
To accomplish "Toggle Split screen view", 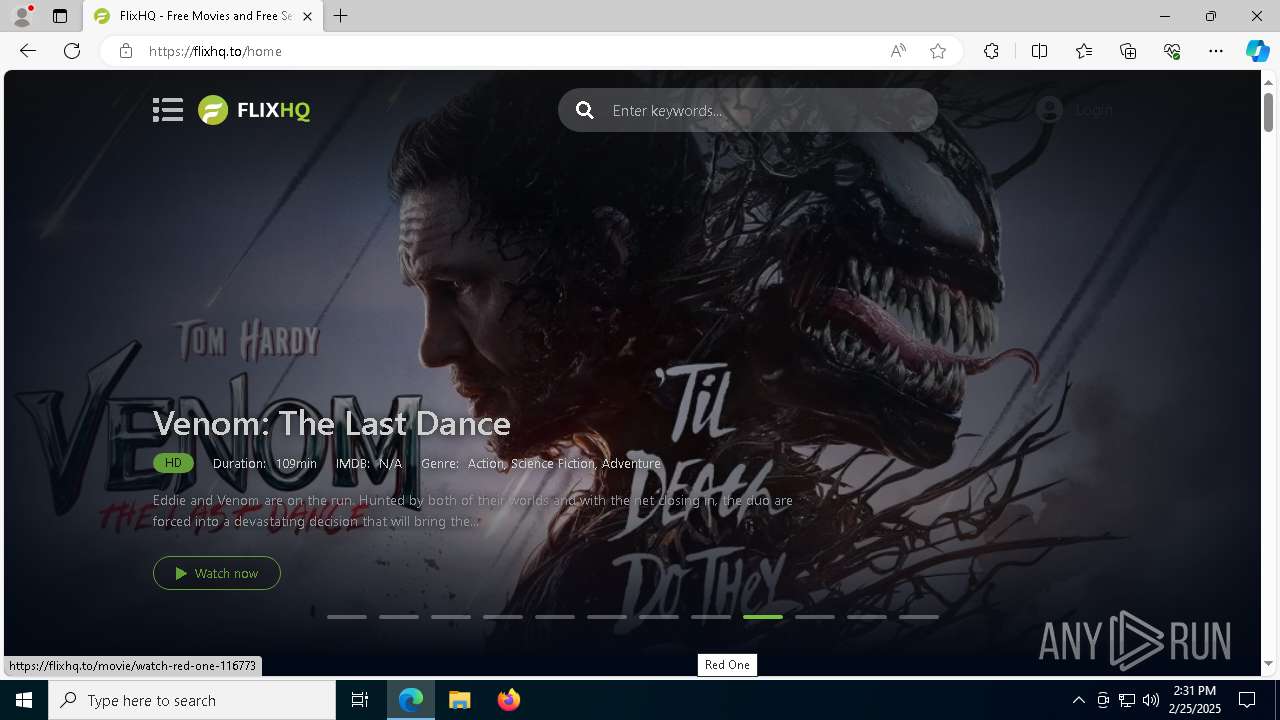I will click(x=1039, y=51).
